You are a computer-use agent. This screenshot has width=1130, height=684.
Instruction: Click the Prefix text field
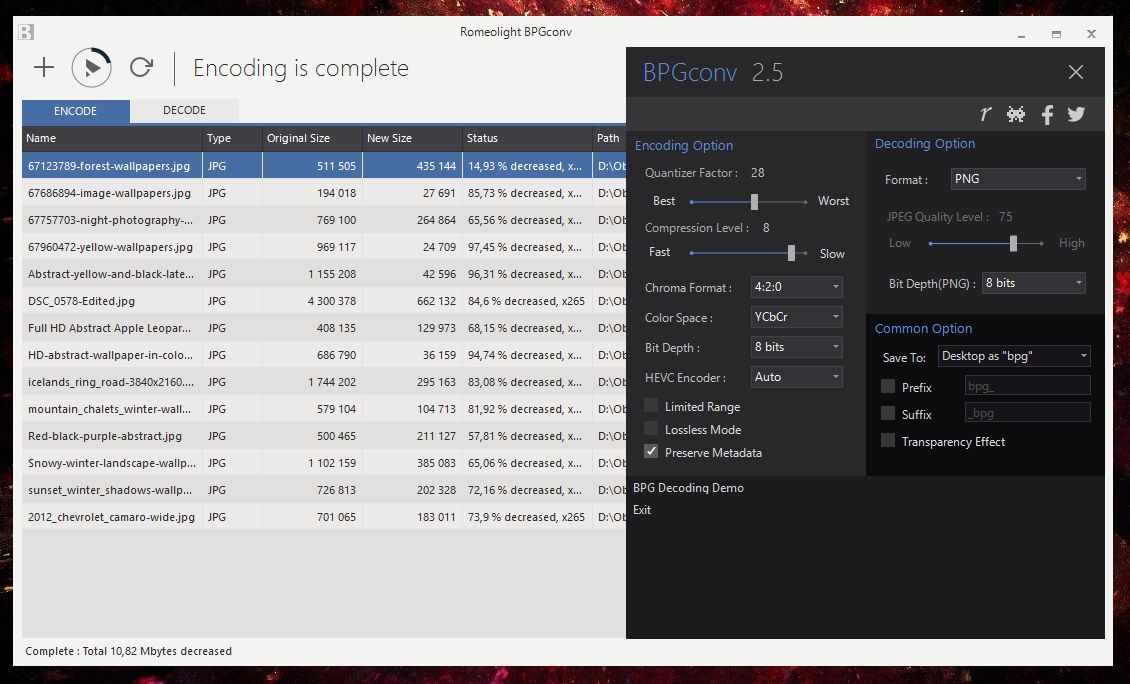[x=1028, y=386]
